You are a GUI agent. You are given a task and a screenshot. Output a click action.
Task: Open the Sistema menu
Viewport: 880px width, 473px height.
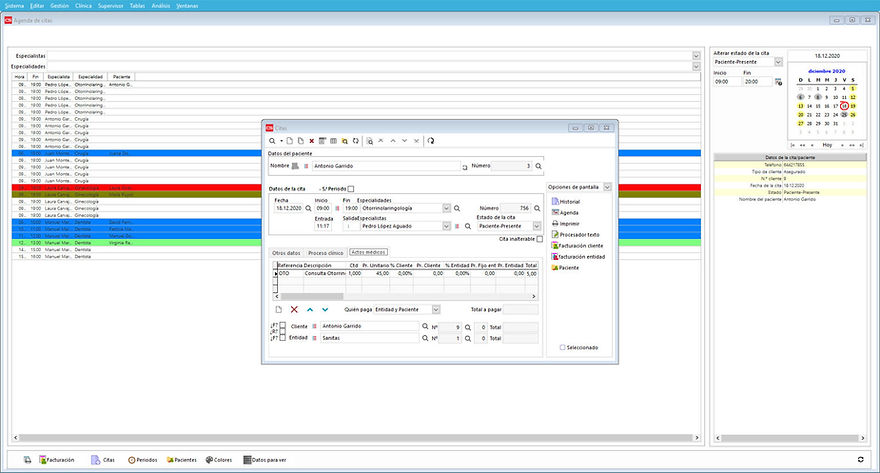(15, 6)
